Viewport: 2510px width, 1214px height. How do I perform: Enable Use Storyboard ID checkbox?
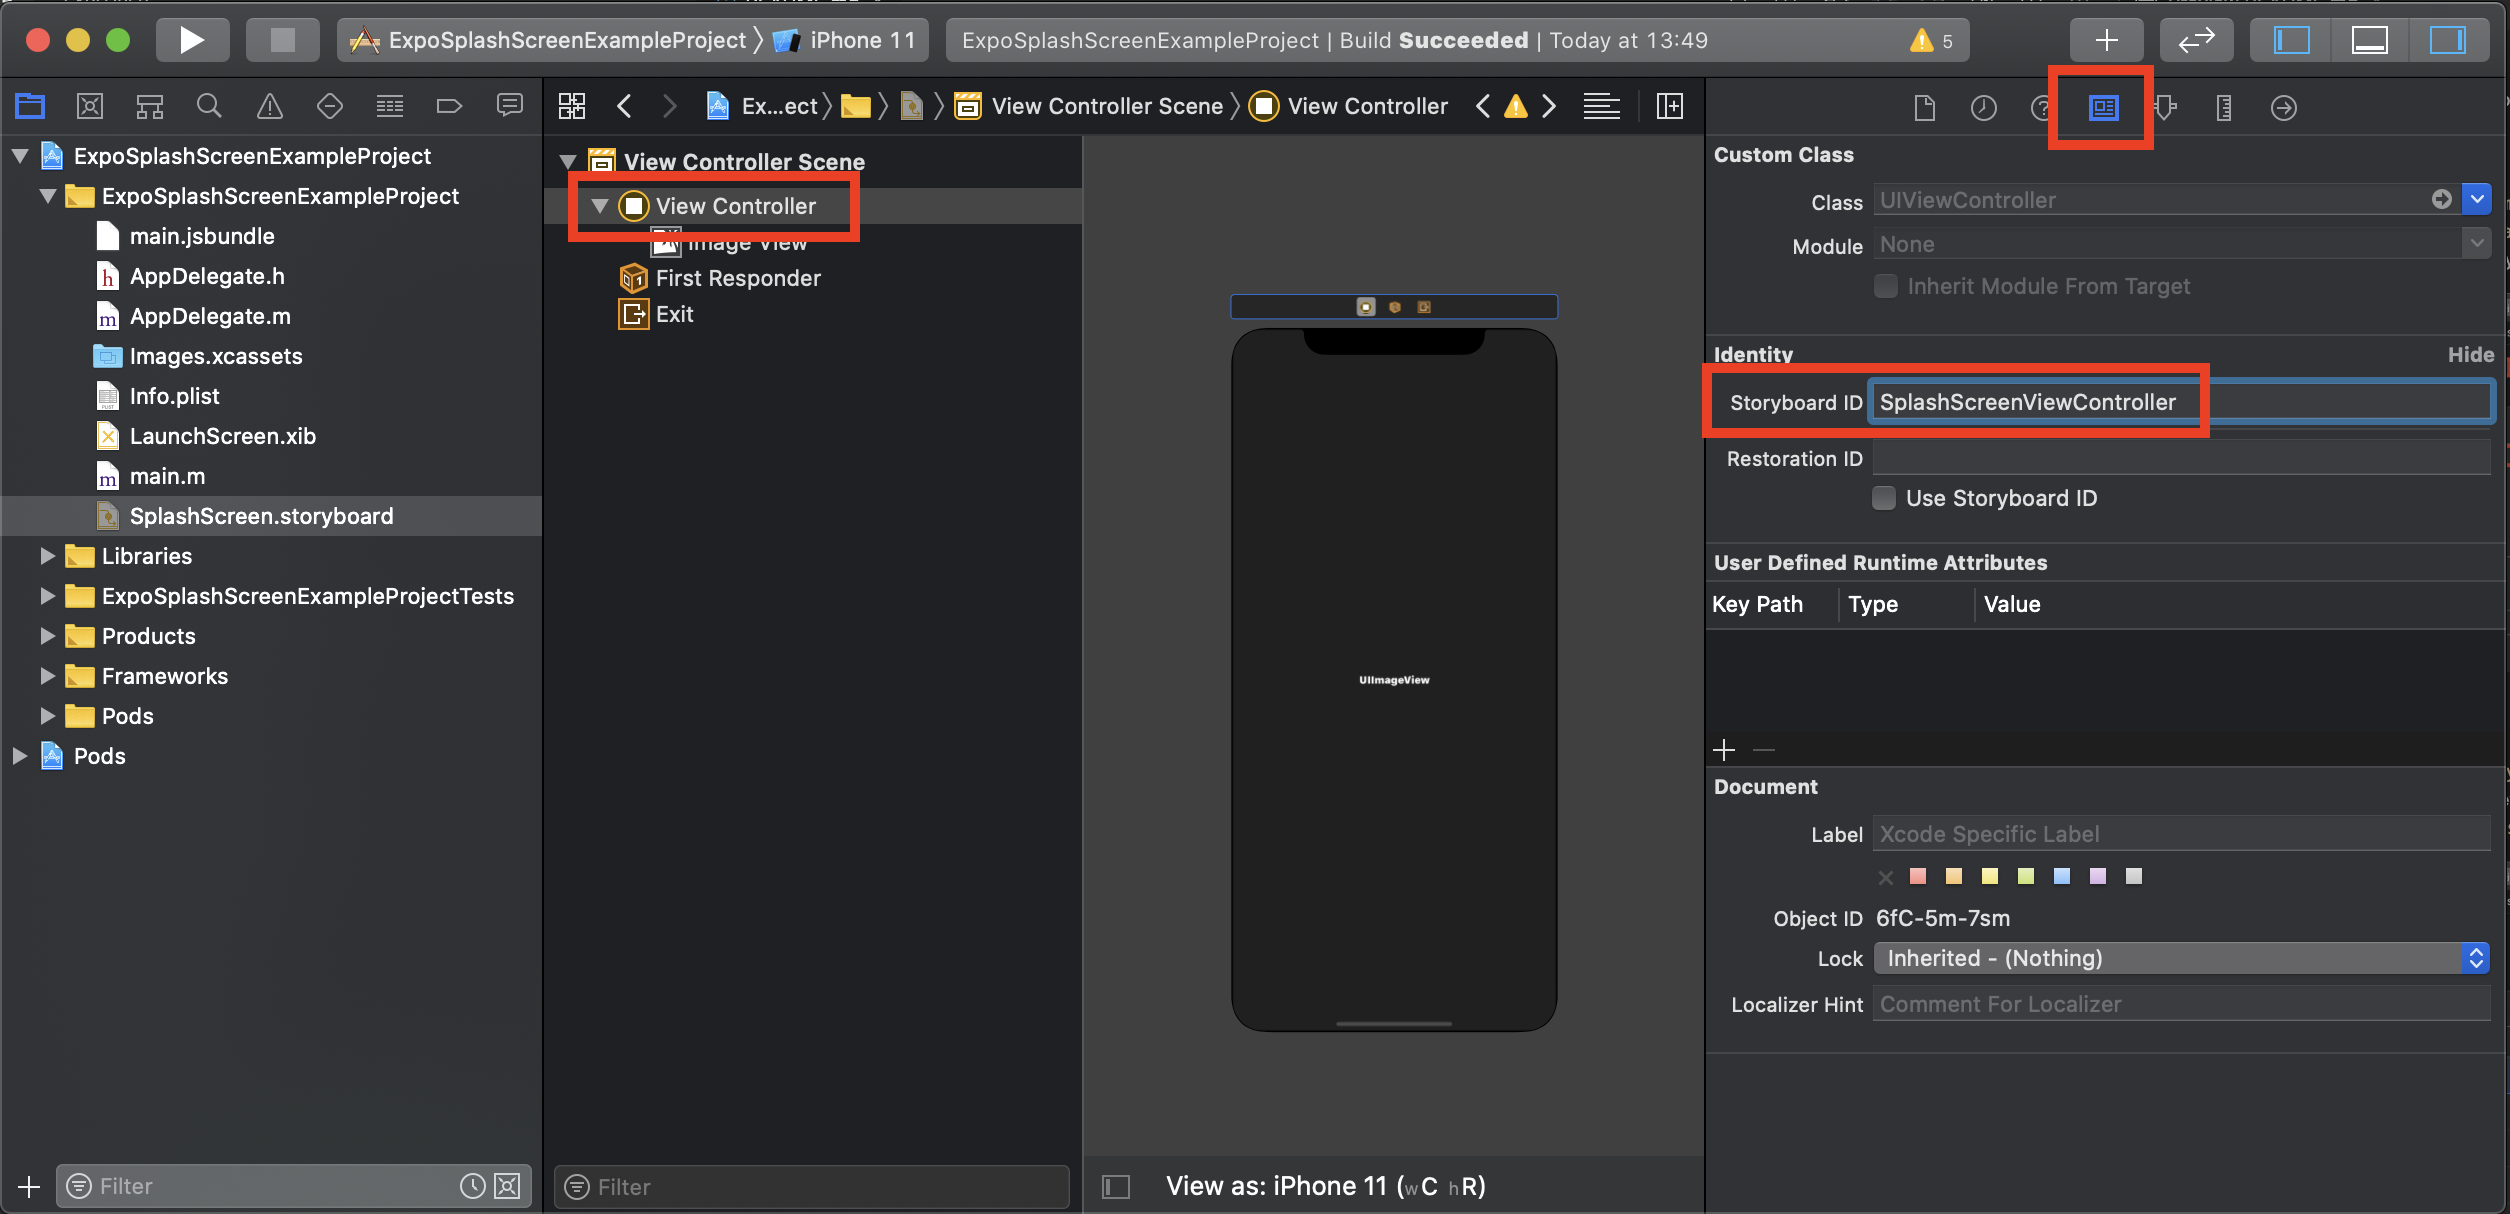tap(1884, 498)
